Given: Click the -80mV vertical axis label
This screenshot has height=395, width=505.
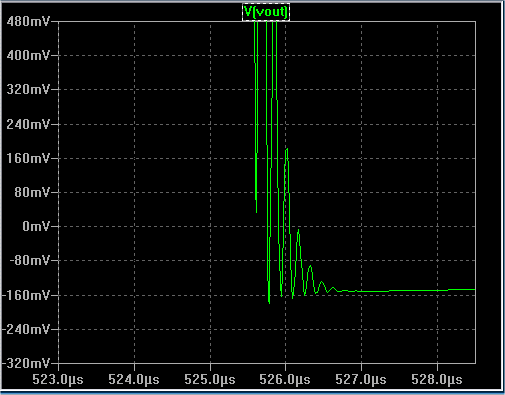Looking at the screenshot, I should click(x=30, y=260).
